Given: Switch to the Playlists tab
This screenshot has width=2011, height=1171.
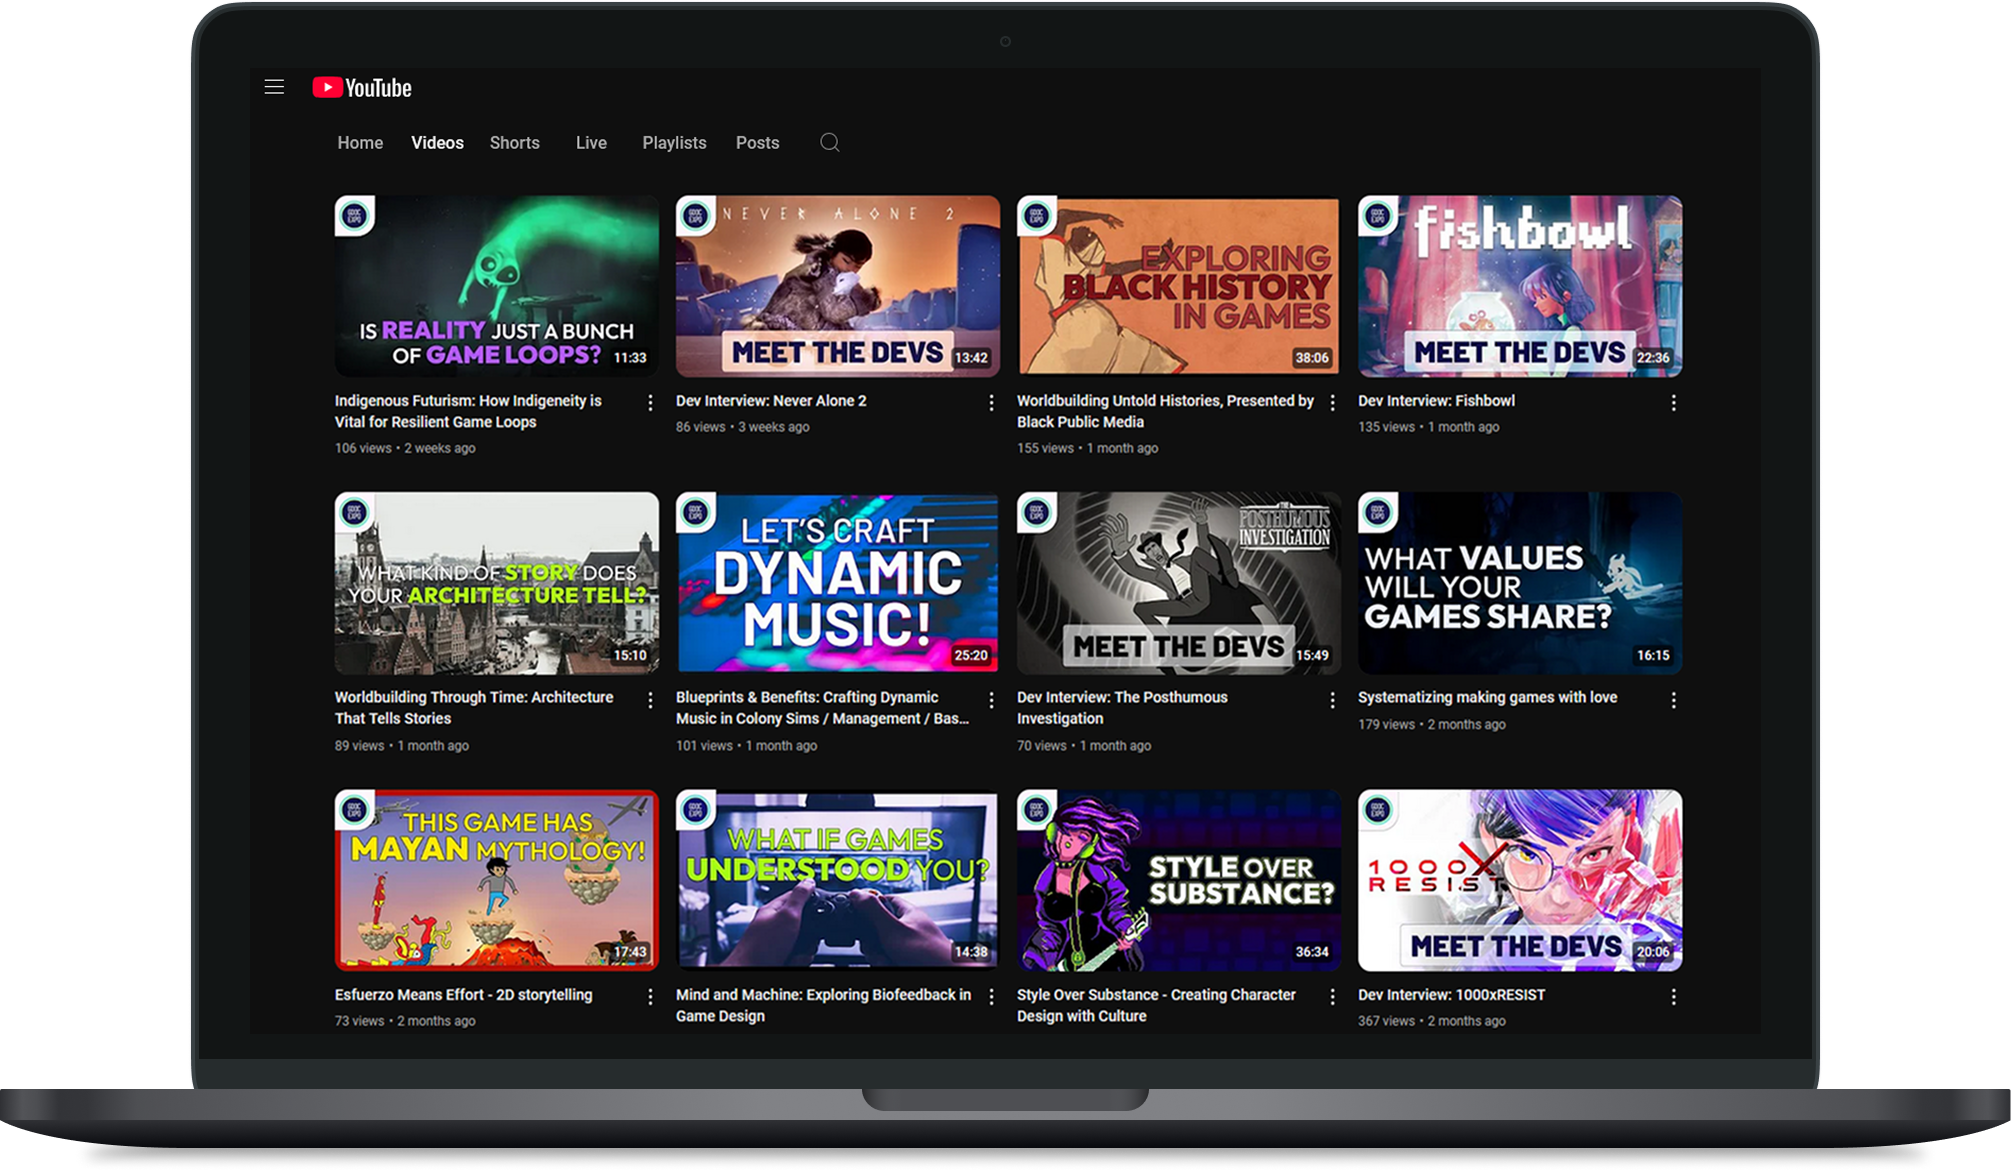Looking at the screenshot, I should [x=674, y=143].
